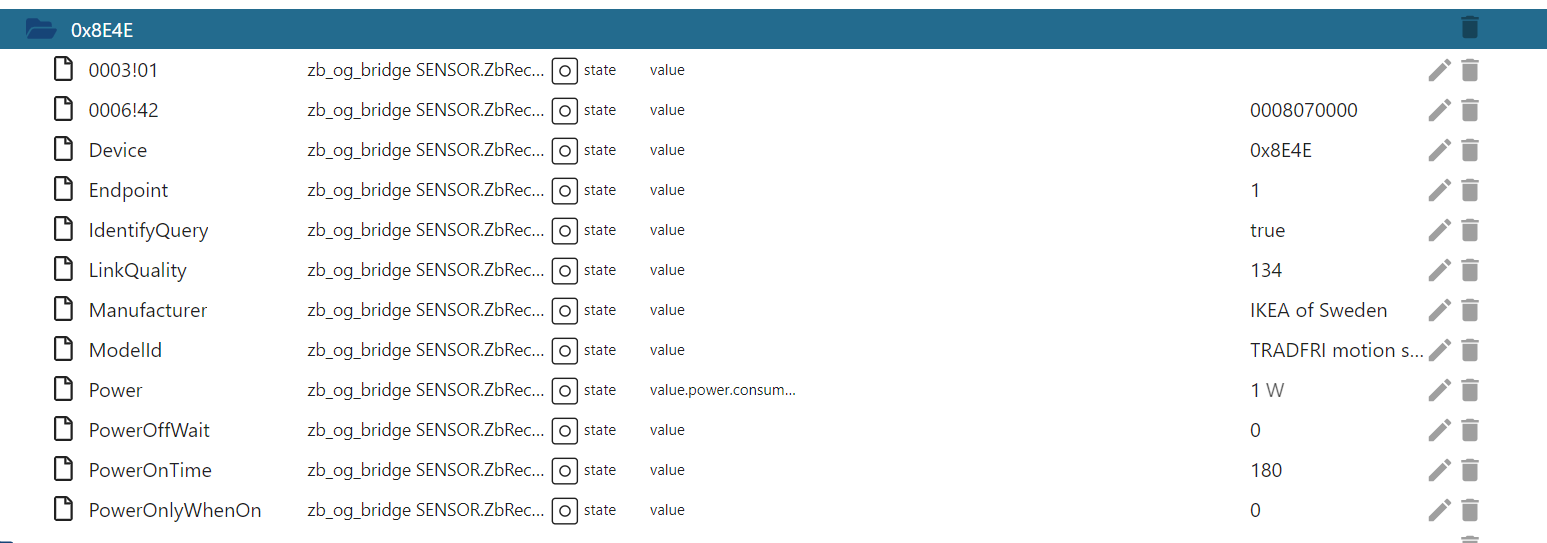
Task: Edit the Device state value
Action: 1439,150
